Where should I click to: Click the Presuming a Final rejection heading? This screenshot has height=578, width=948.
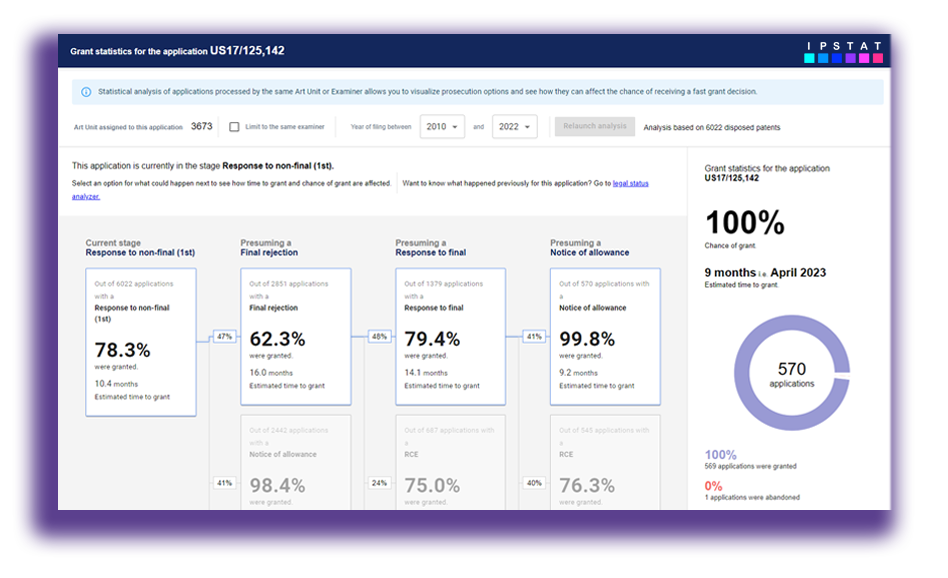(269, 247)
